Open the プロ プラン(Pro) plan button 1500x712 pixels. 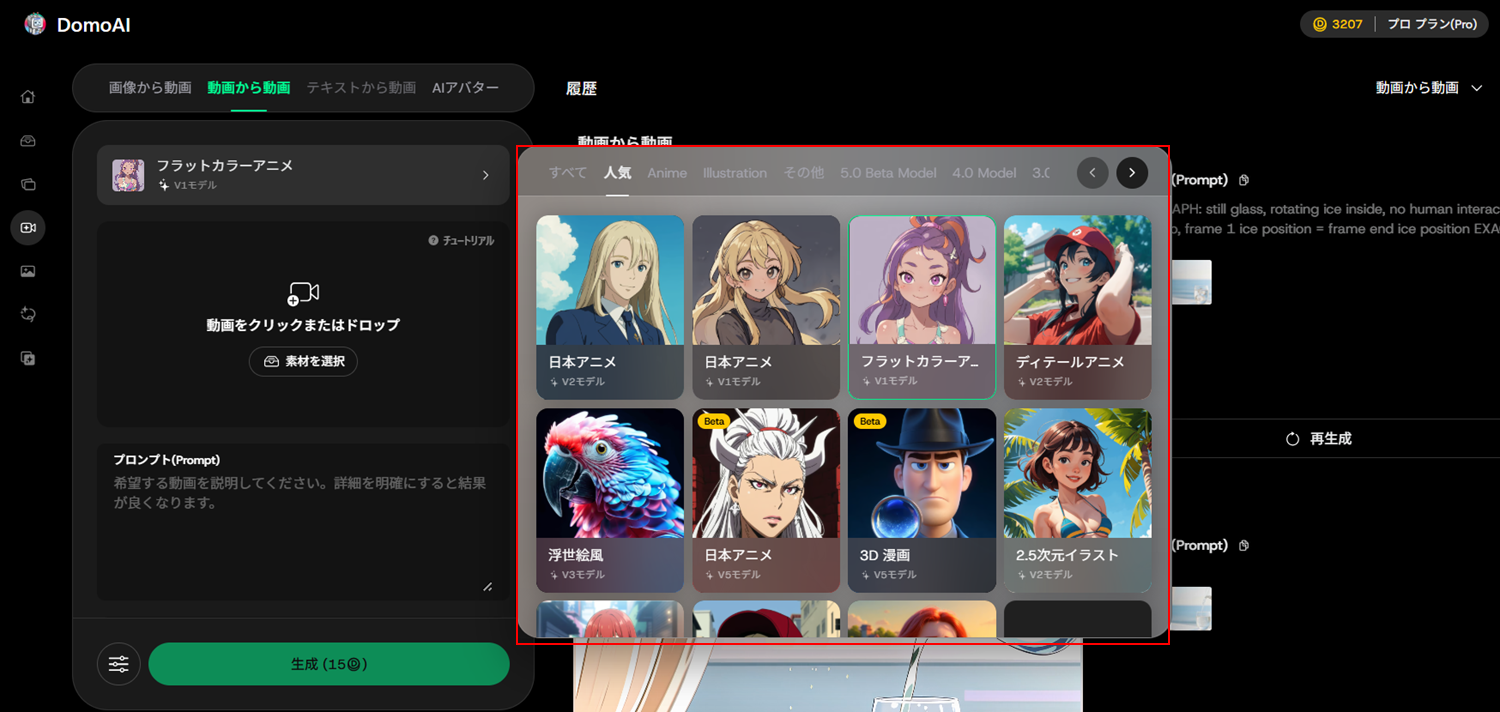(1432, 24)
